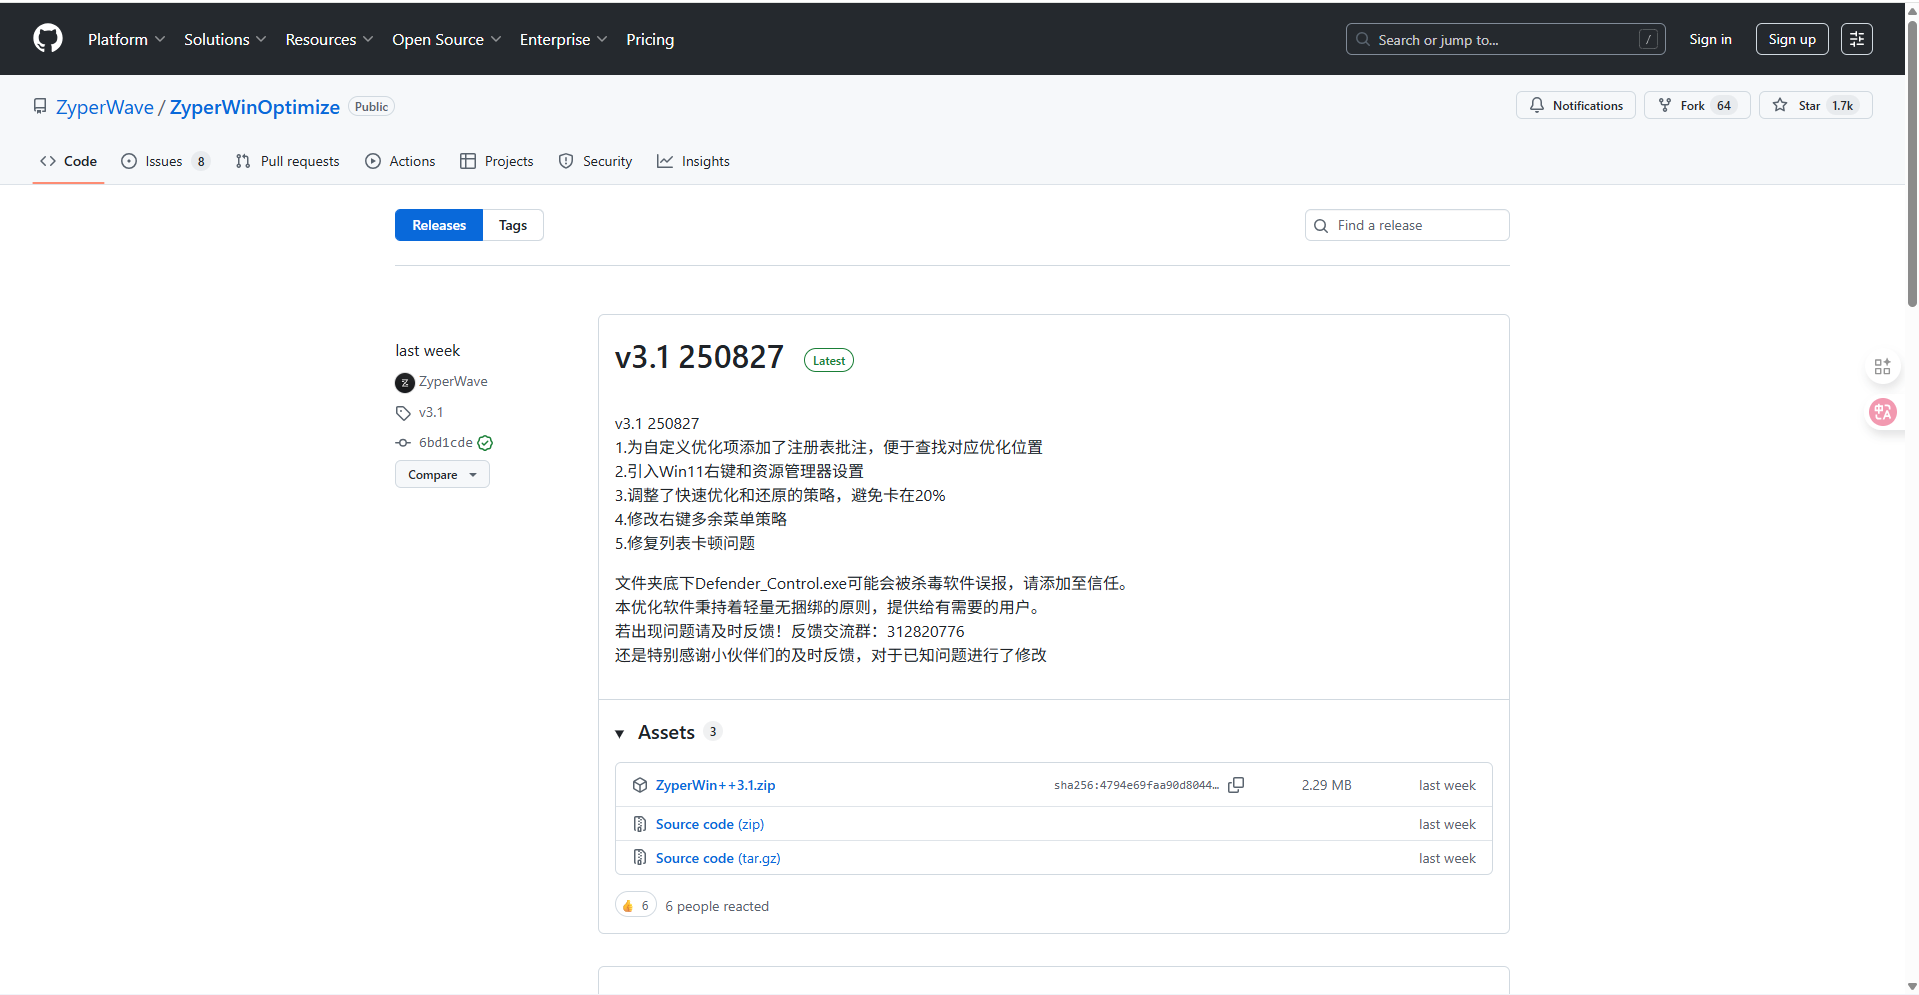
Task: Open ZyperWave author link beside avatar
Action: (453, 381)
